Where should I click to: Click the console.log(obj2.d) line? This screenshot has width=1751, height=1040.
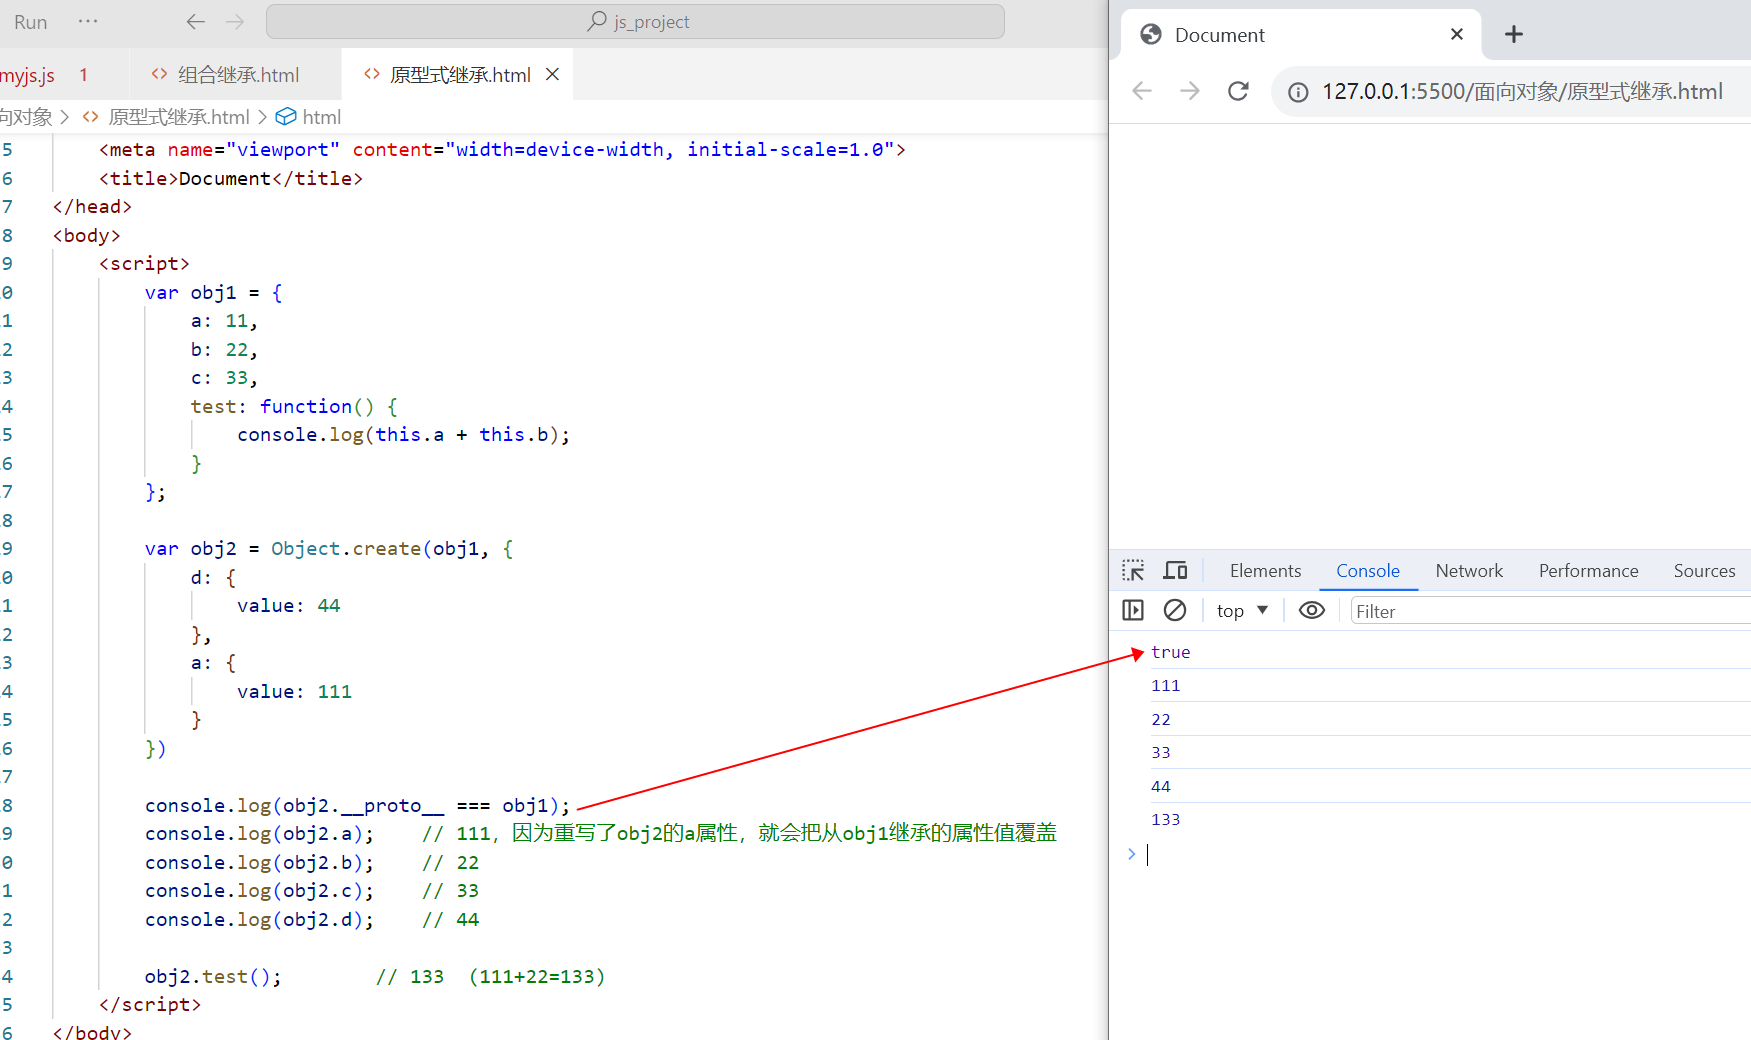tap(259, 920)
